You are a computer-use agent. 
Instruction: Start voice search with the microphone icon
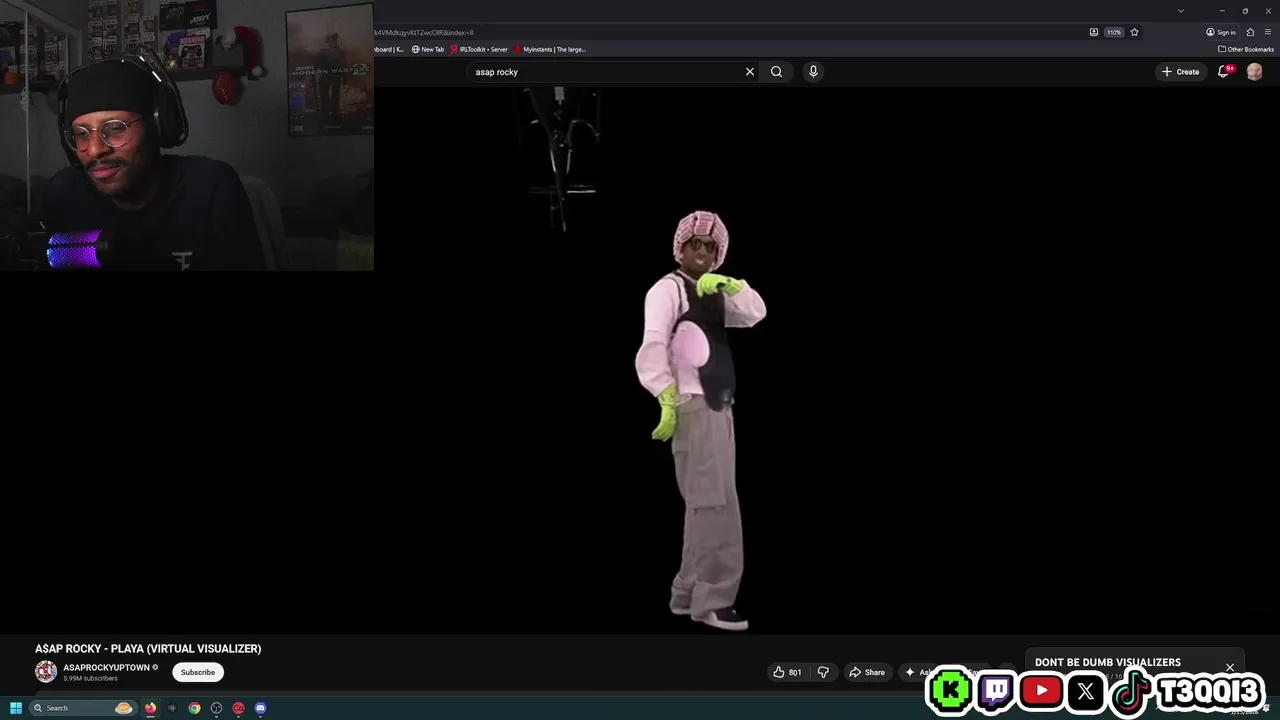813,72
